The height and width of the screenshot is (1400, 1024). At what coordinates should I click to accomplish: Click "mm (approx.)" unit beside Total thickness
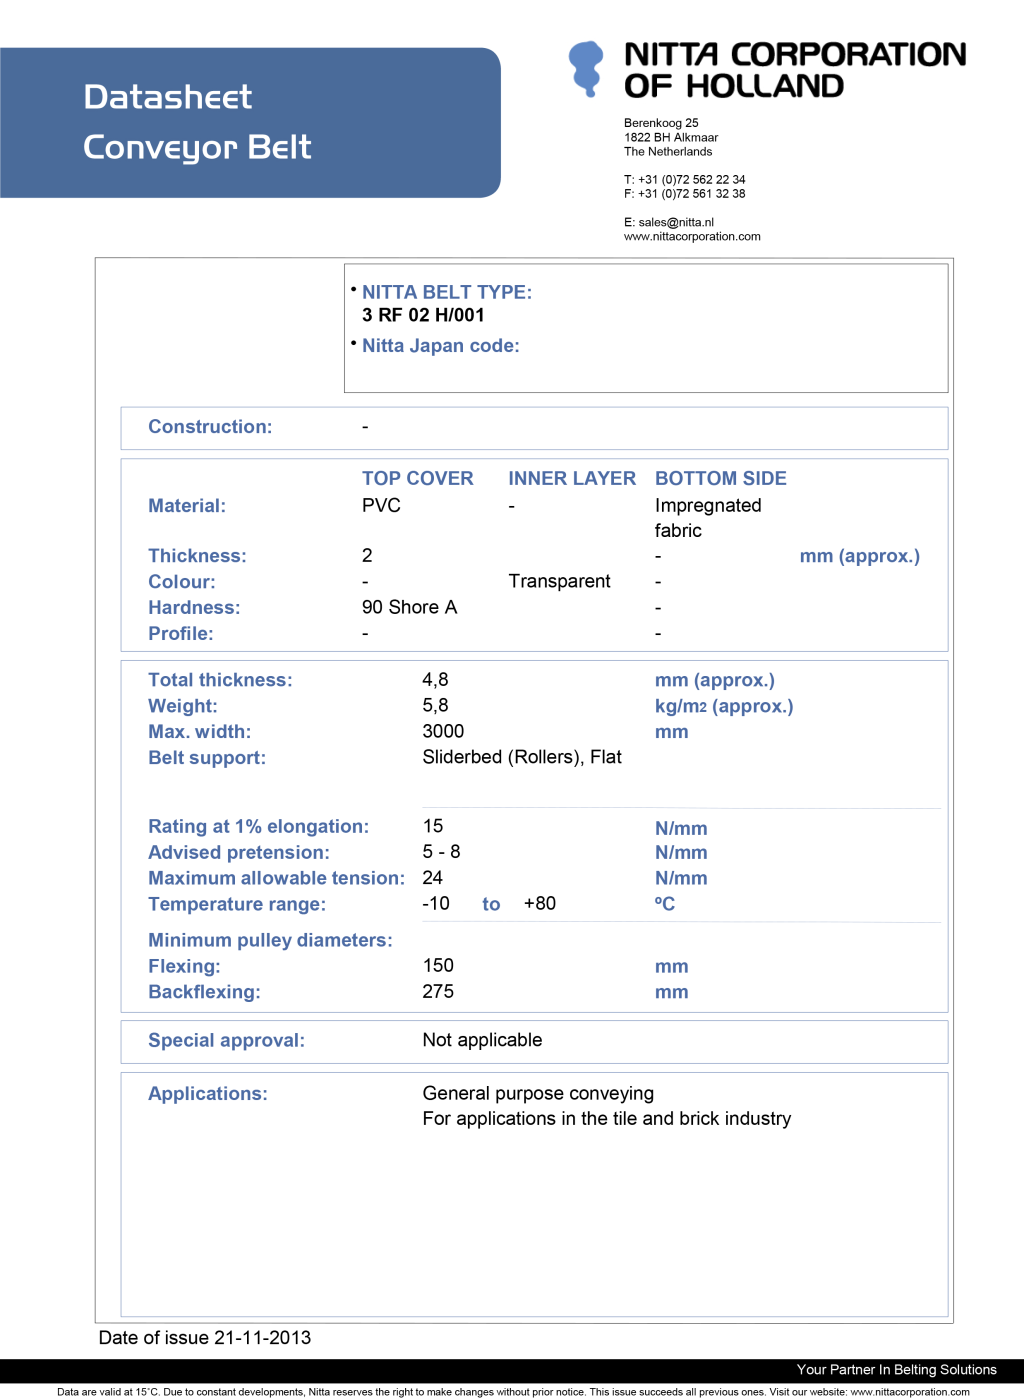tap(715, 680)
